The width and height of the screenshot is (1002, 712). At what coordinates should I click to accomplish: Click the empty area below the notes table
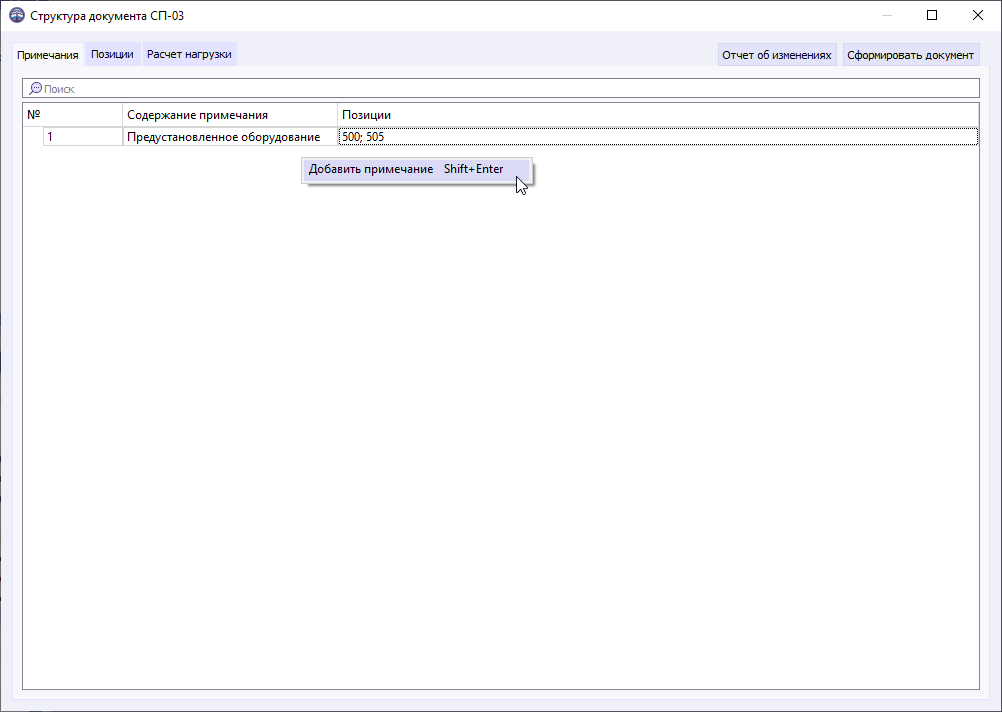coord(500,400)
